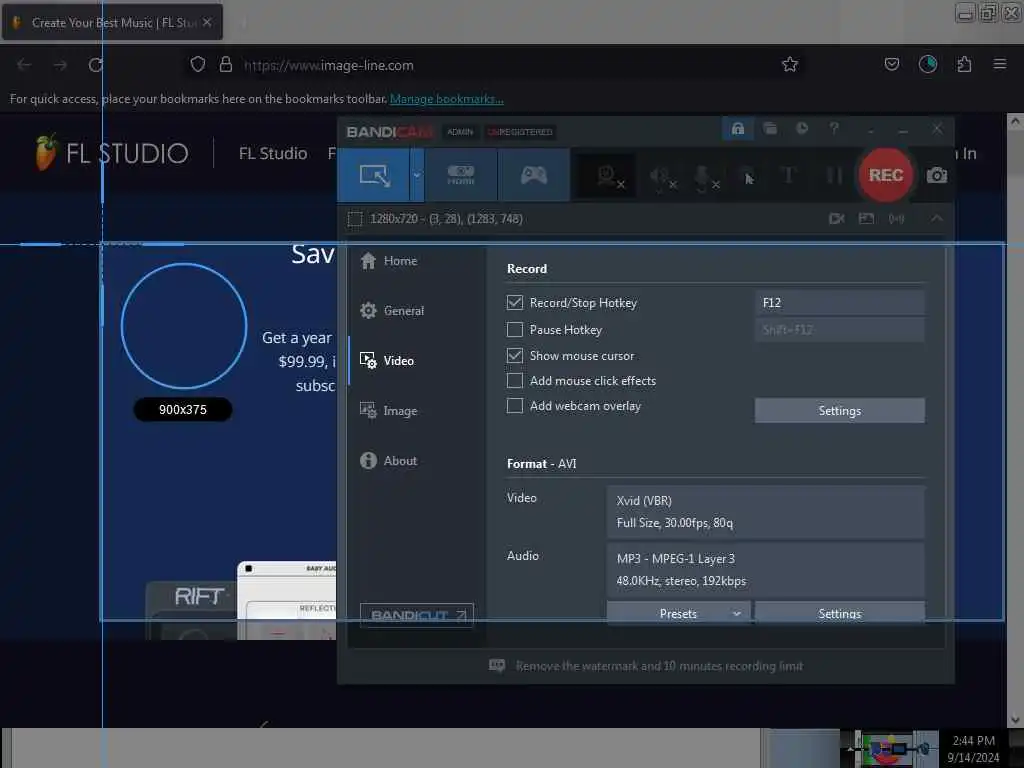Go forward in the browser
The image size is (1024, 768).
coord(60,65)
